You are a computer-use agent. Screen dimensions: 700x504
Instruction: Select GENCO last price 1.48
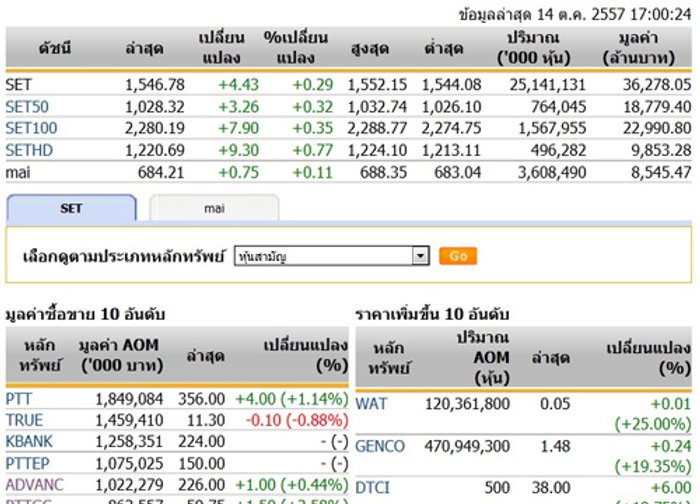tap(555, 446)
